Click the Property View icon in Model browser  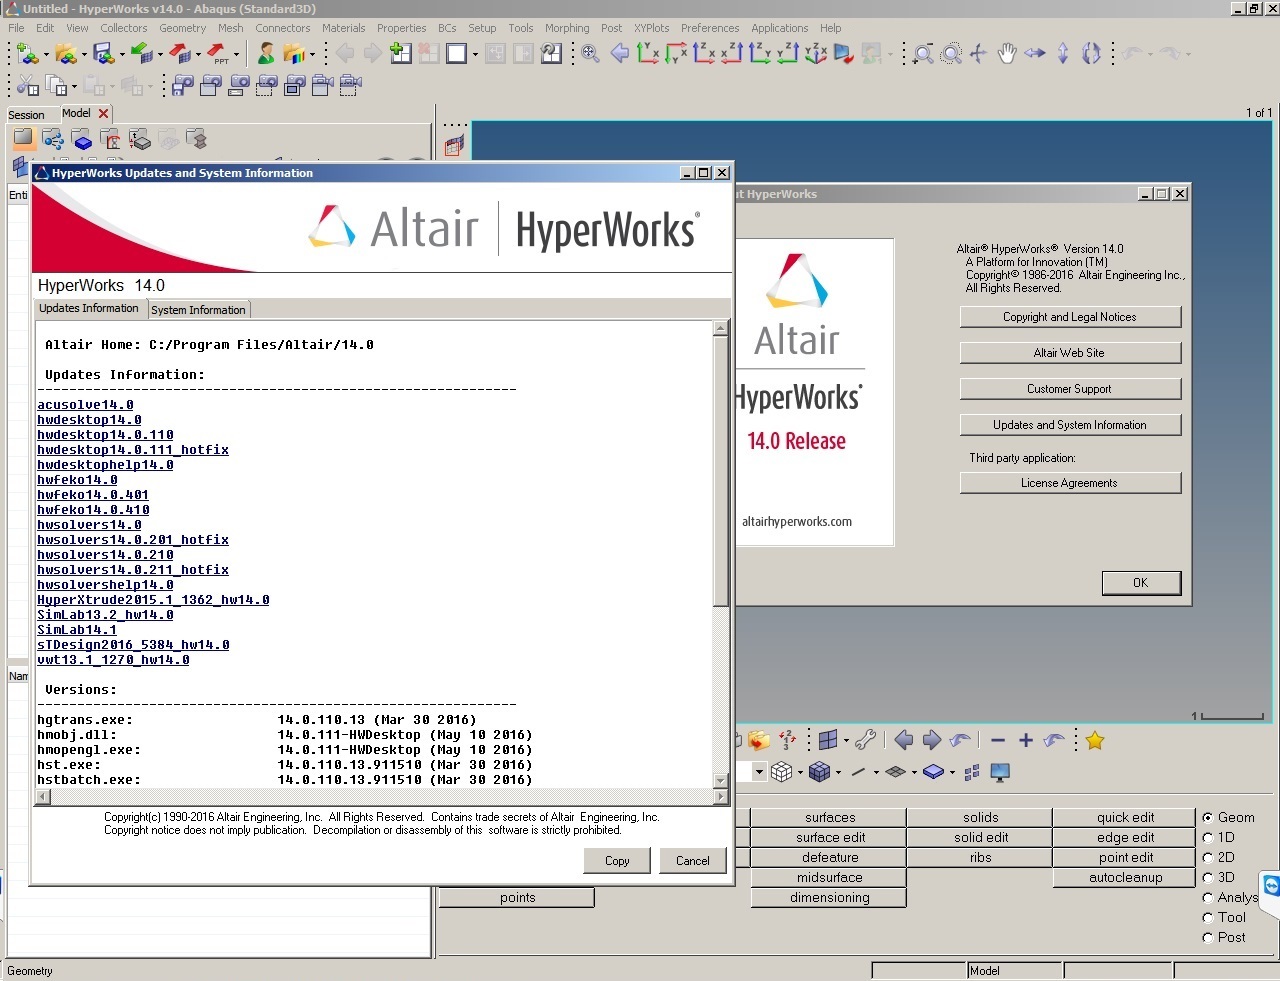pyautogui.click(x=140, y=139)
